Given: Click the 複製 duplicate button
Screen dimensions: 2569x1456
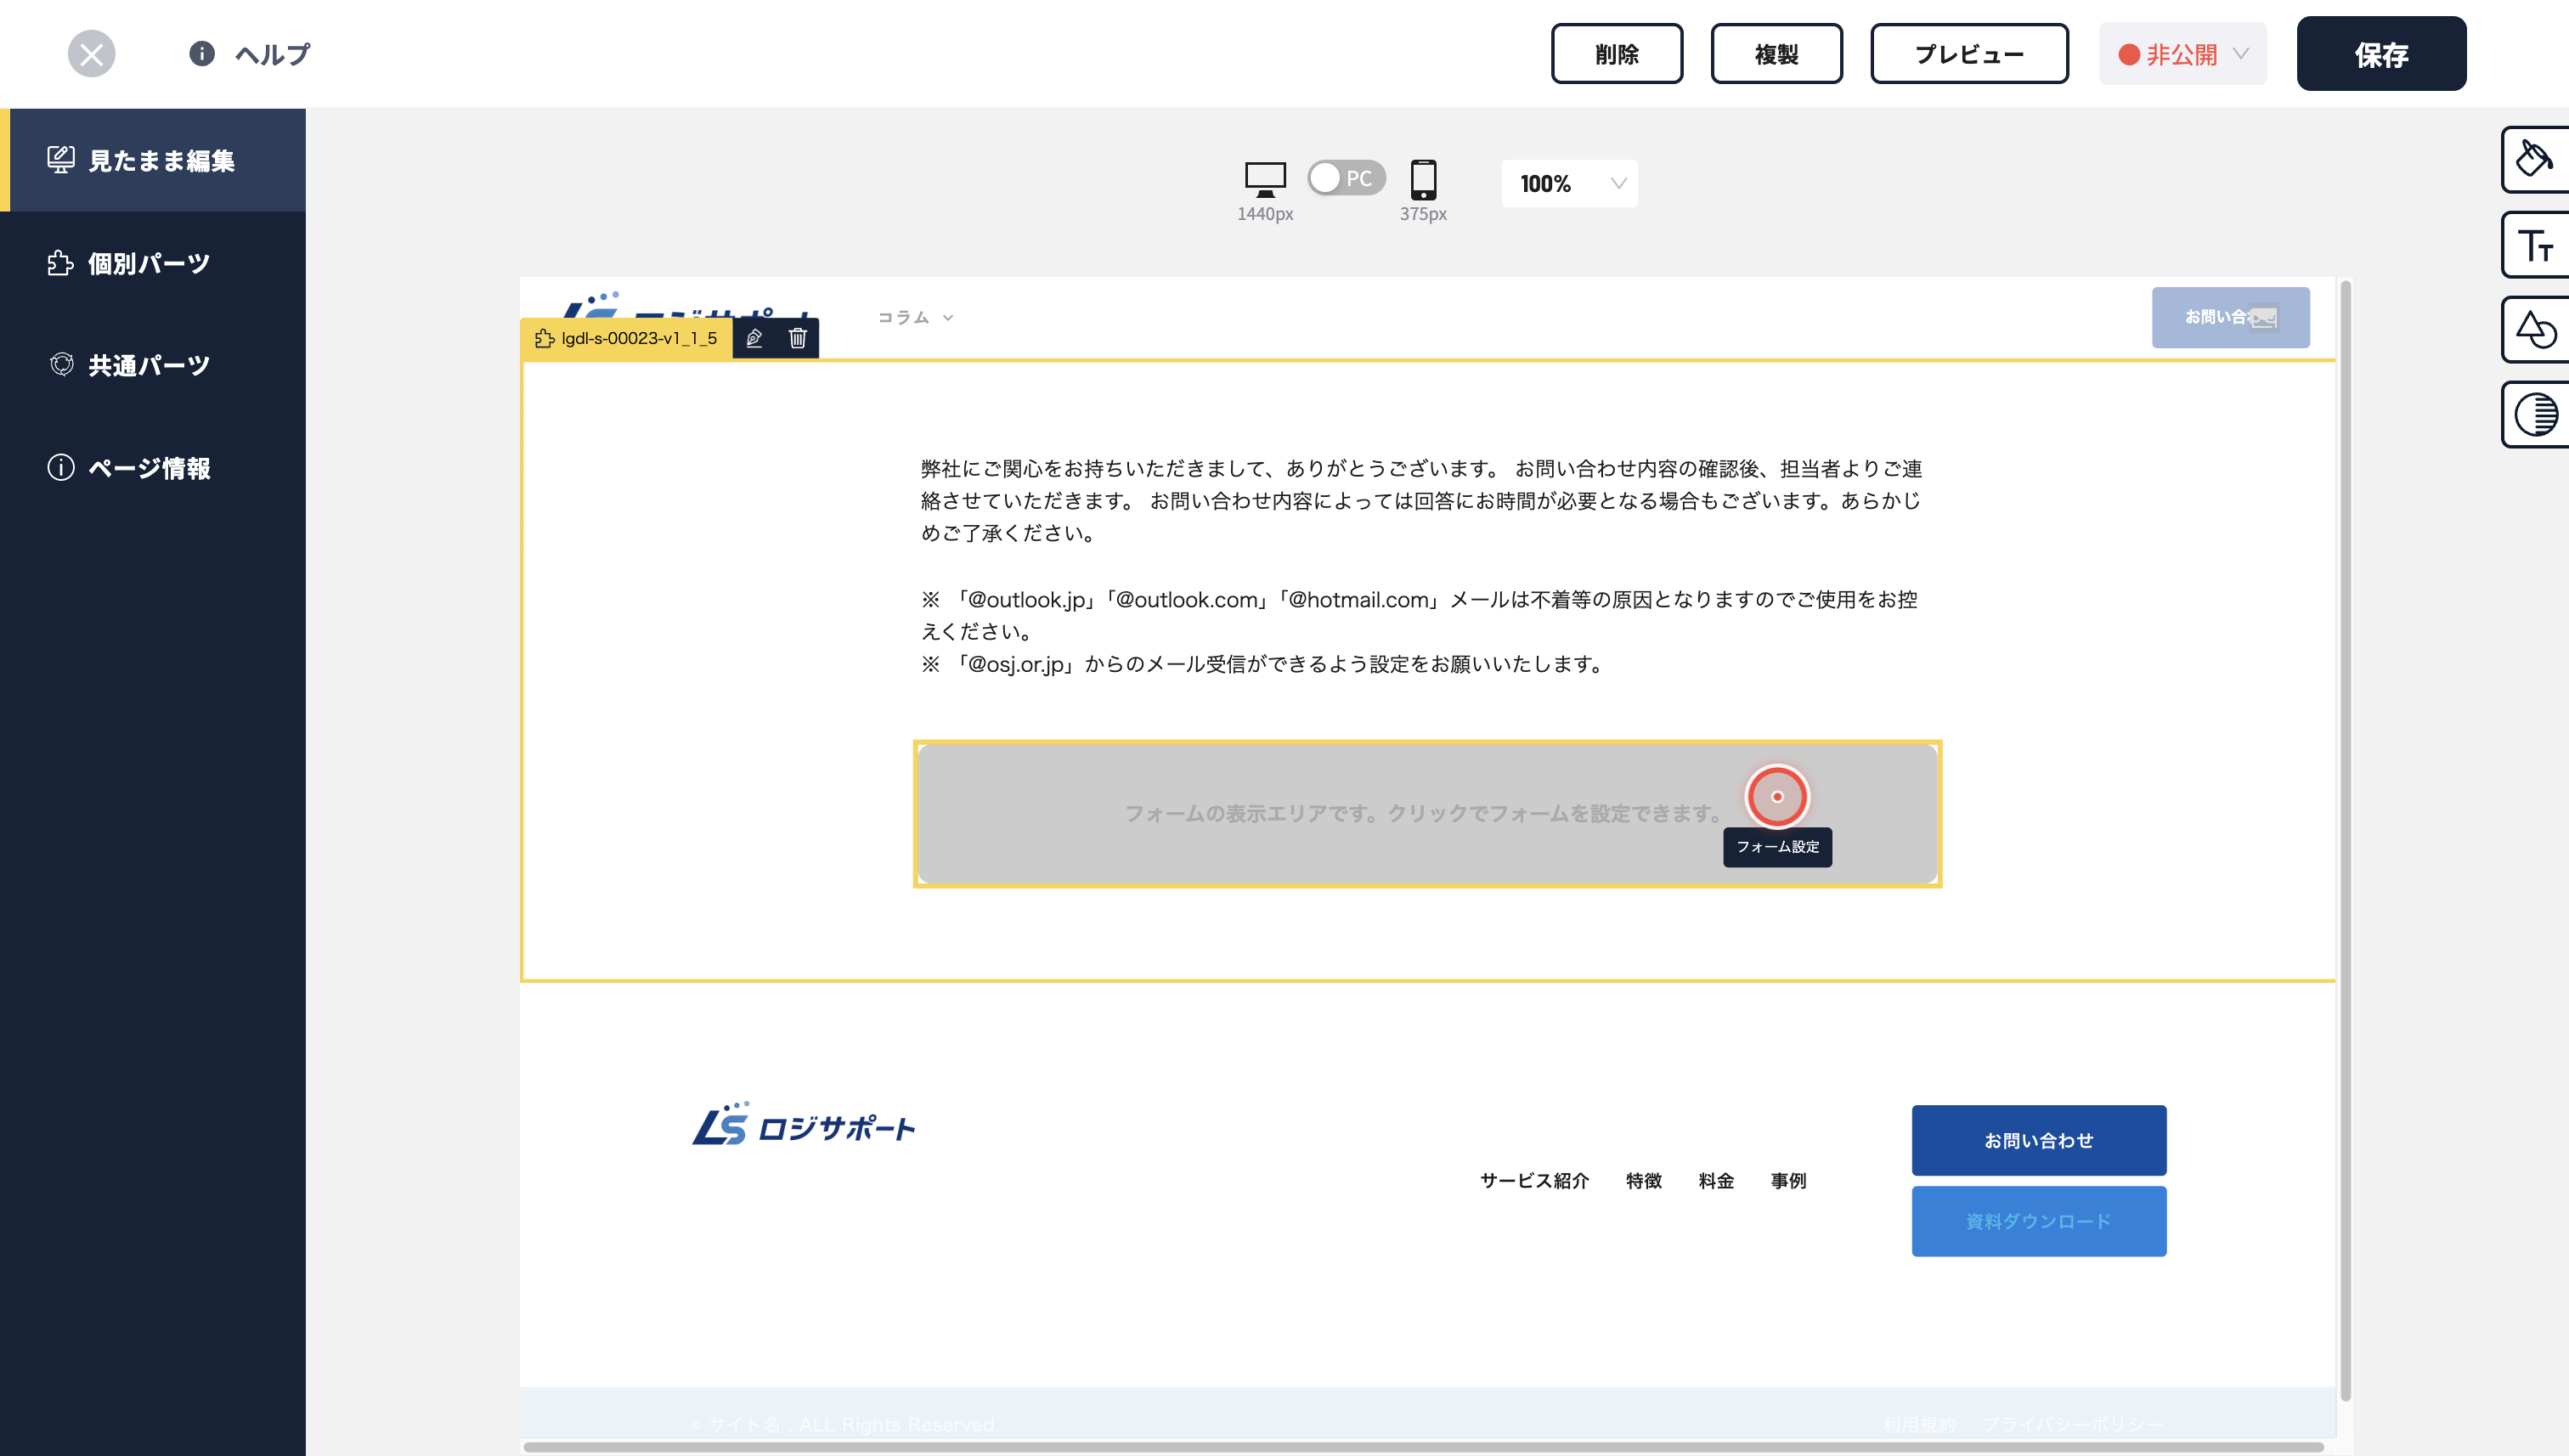Looking at the screenshot, I should 1776,54.
